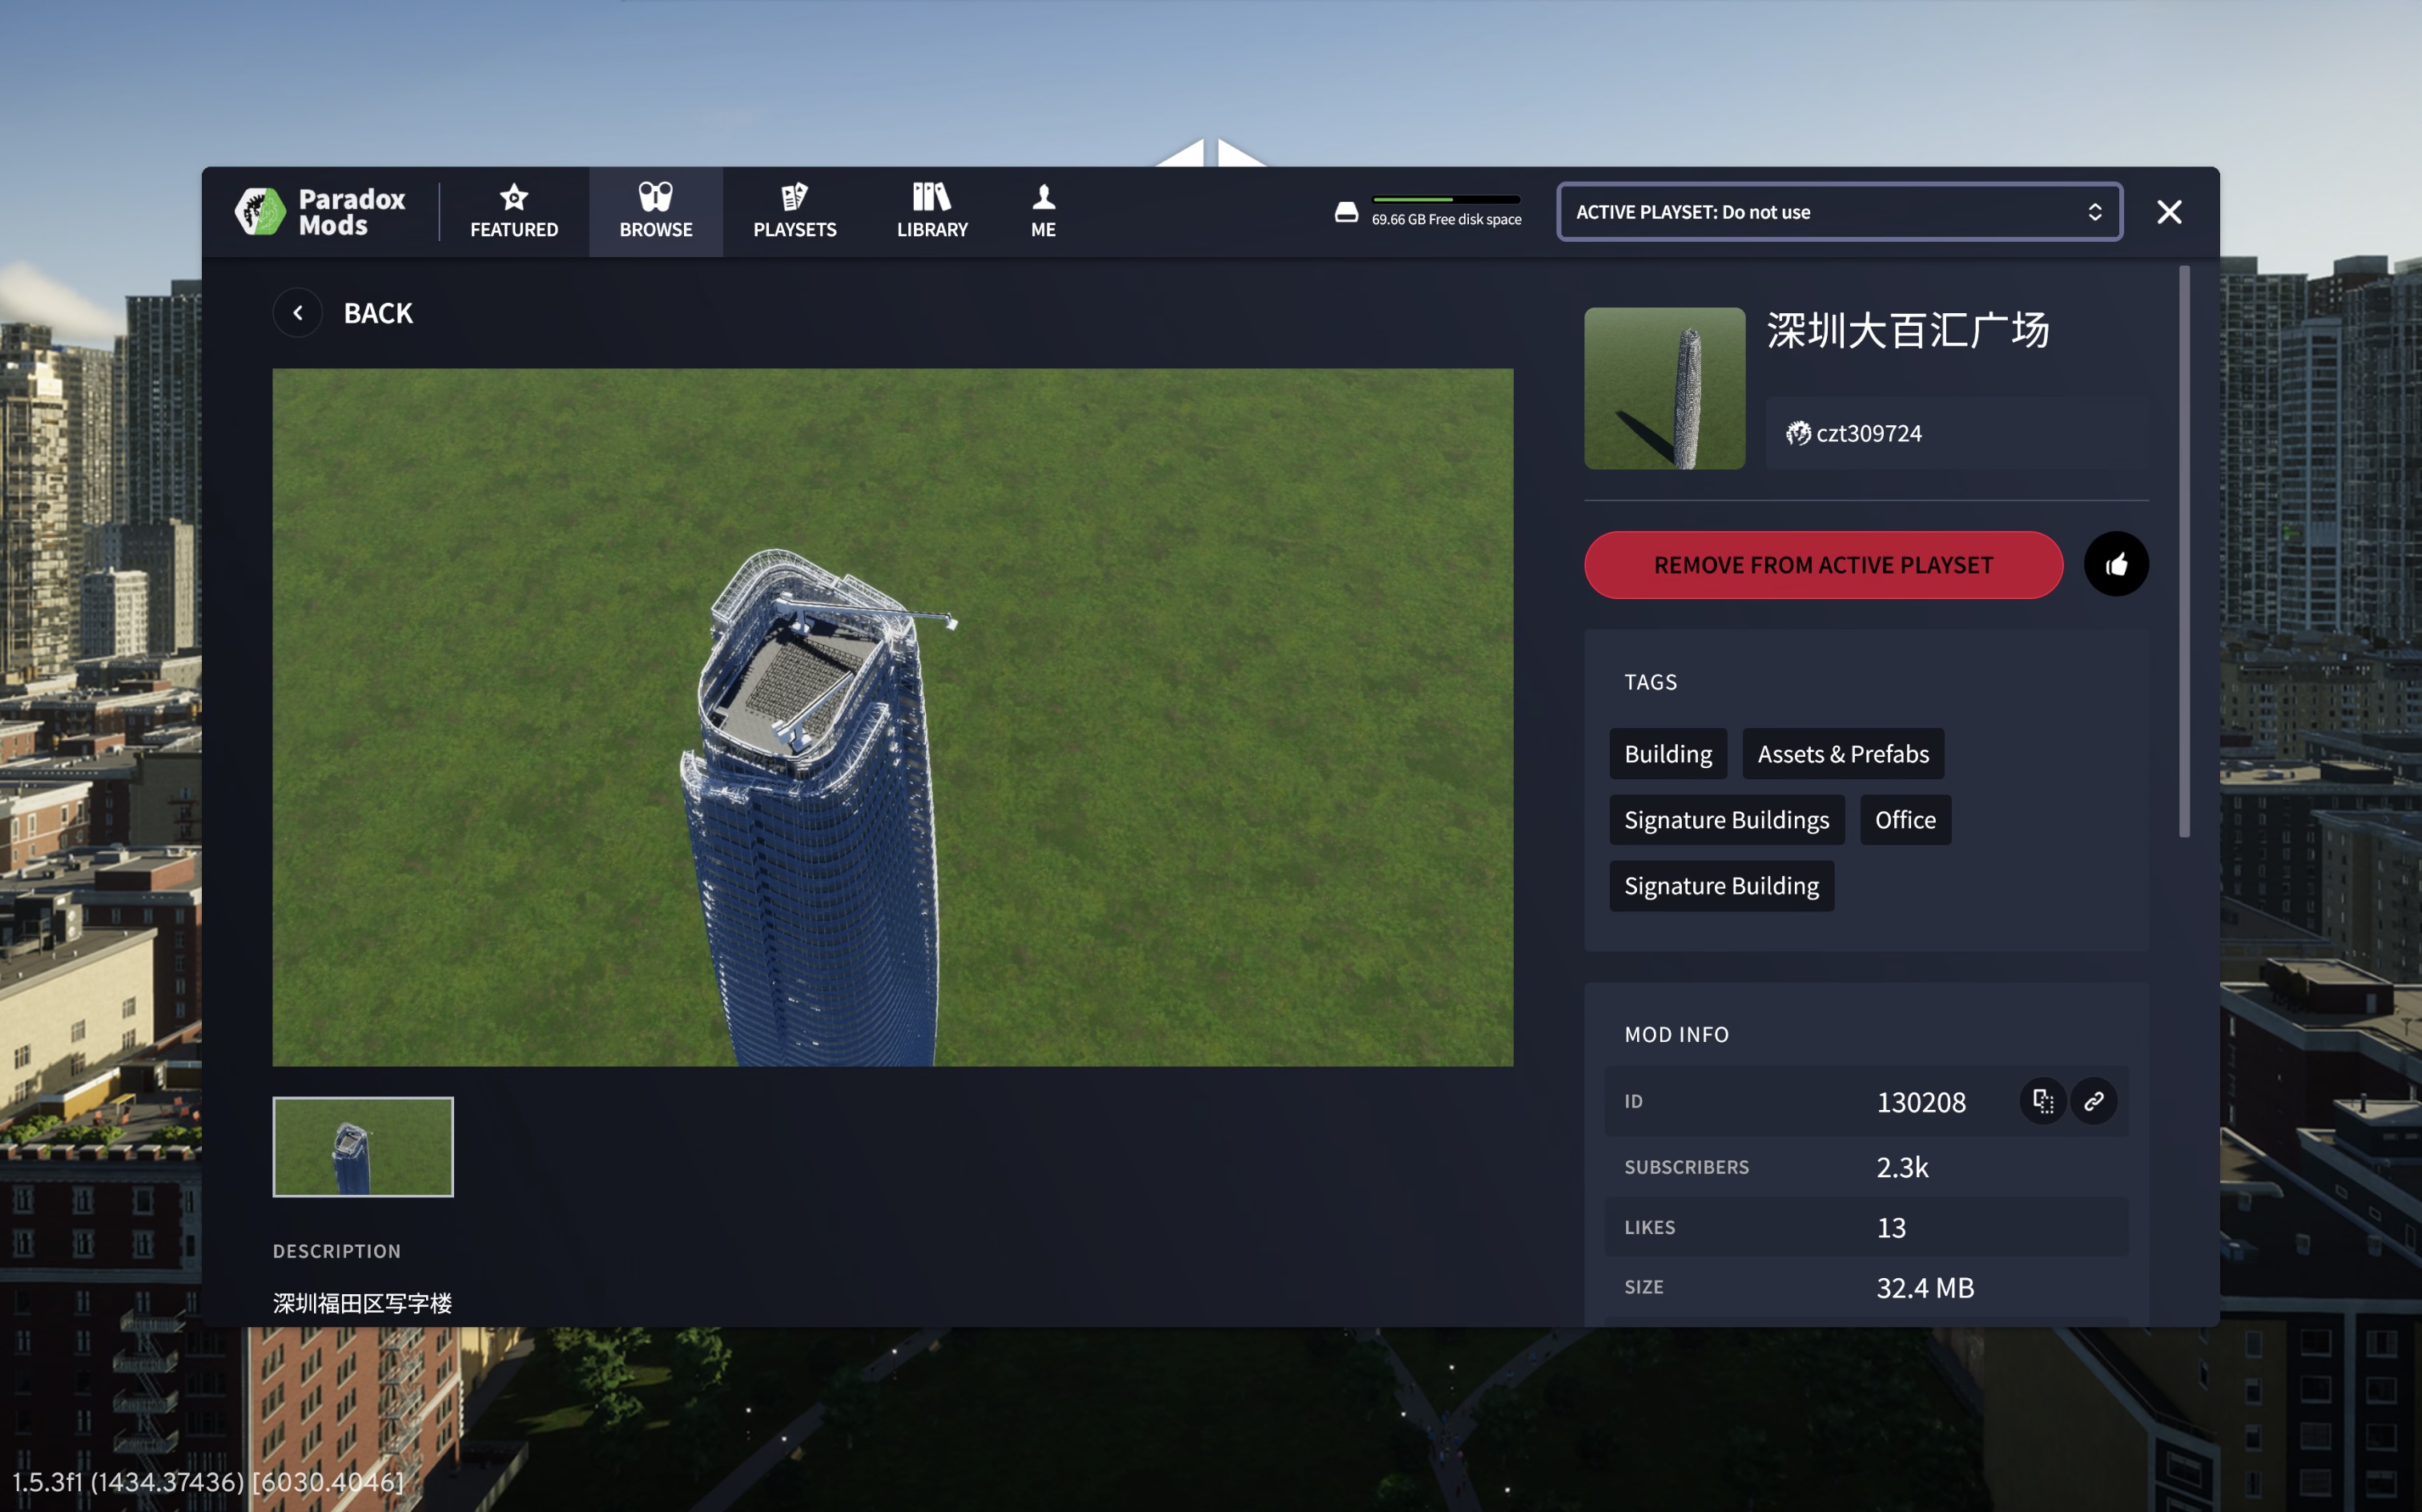2422x1512 pixels.
Task: Open the Featured tab
Action: [514, 212]
